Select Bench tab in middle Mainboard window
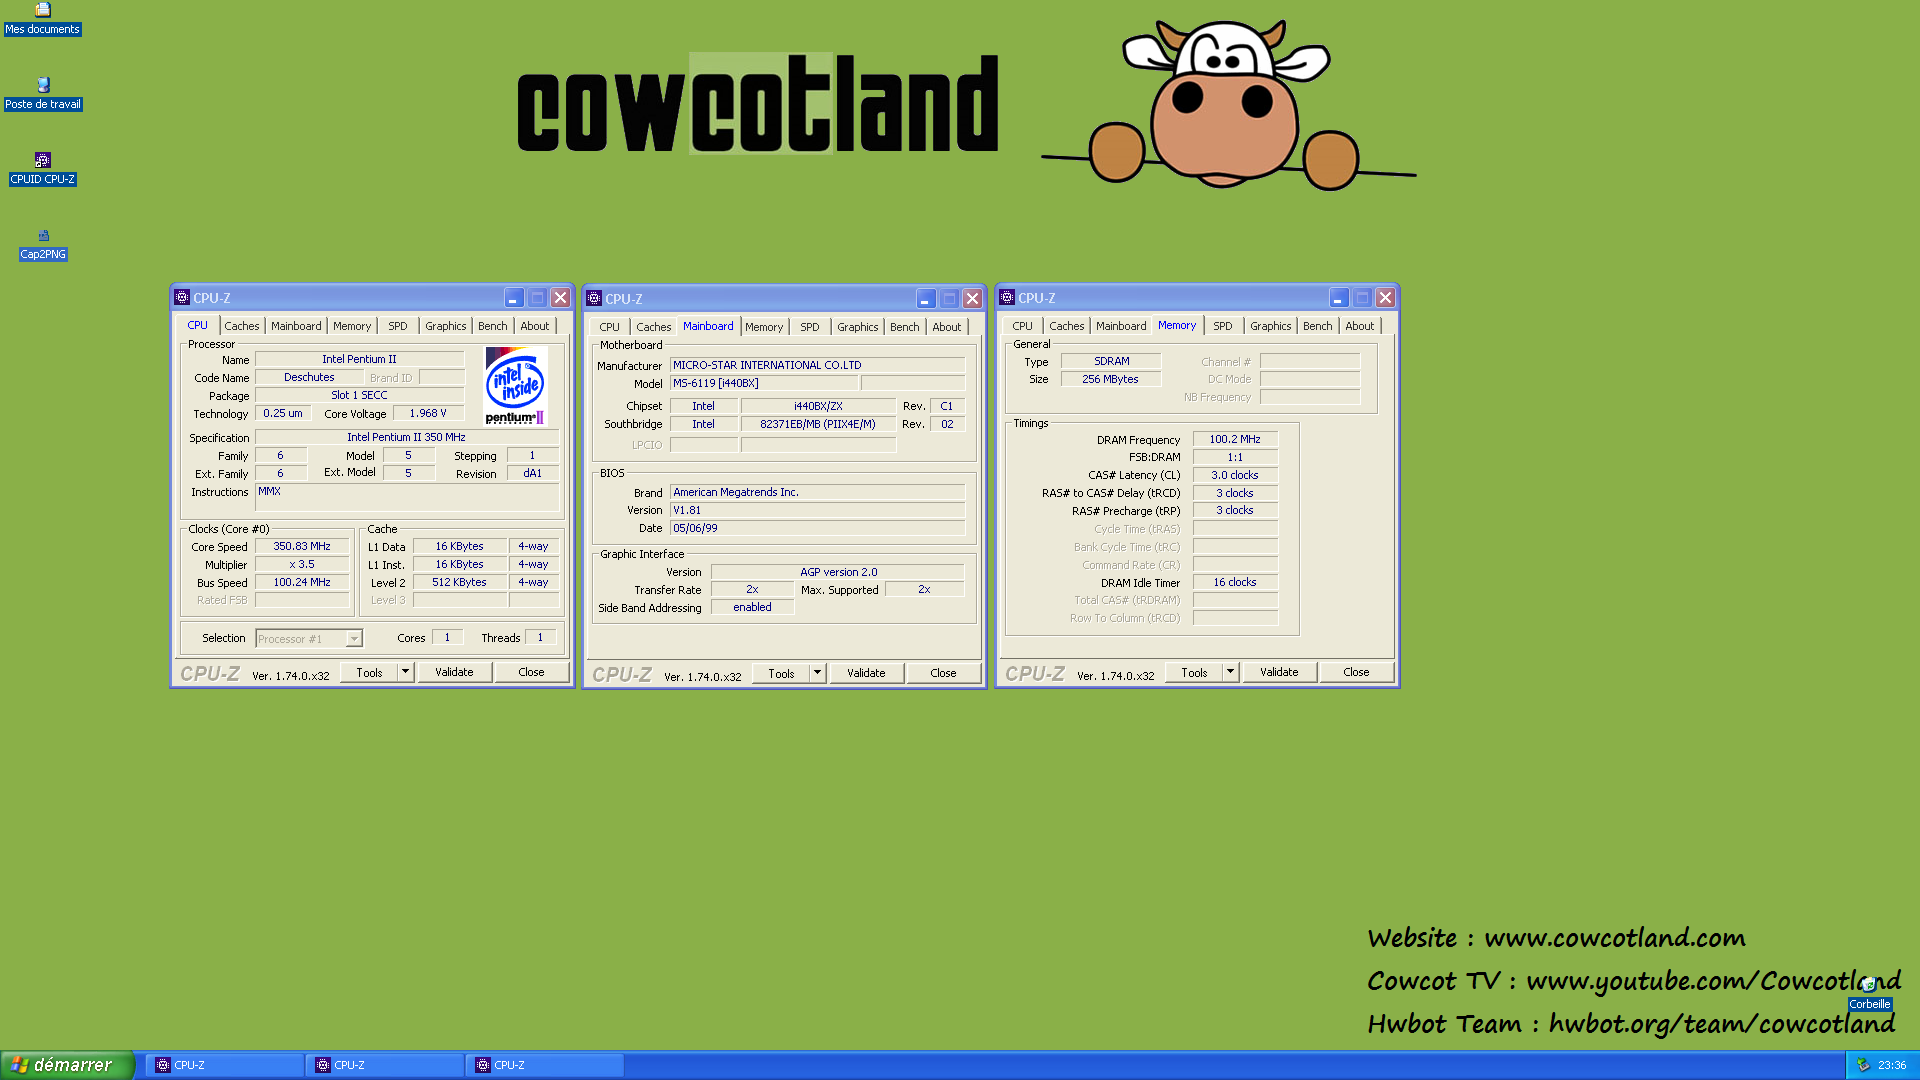 [904, 327]
